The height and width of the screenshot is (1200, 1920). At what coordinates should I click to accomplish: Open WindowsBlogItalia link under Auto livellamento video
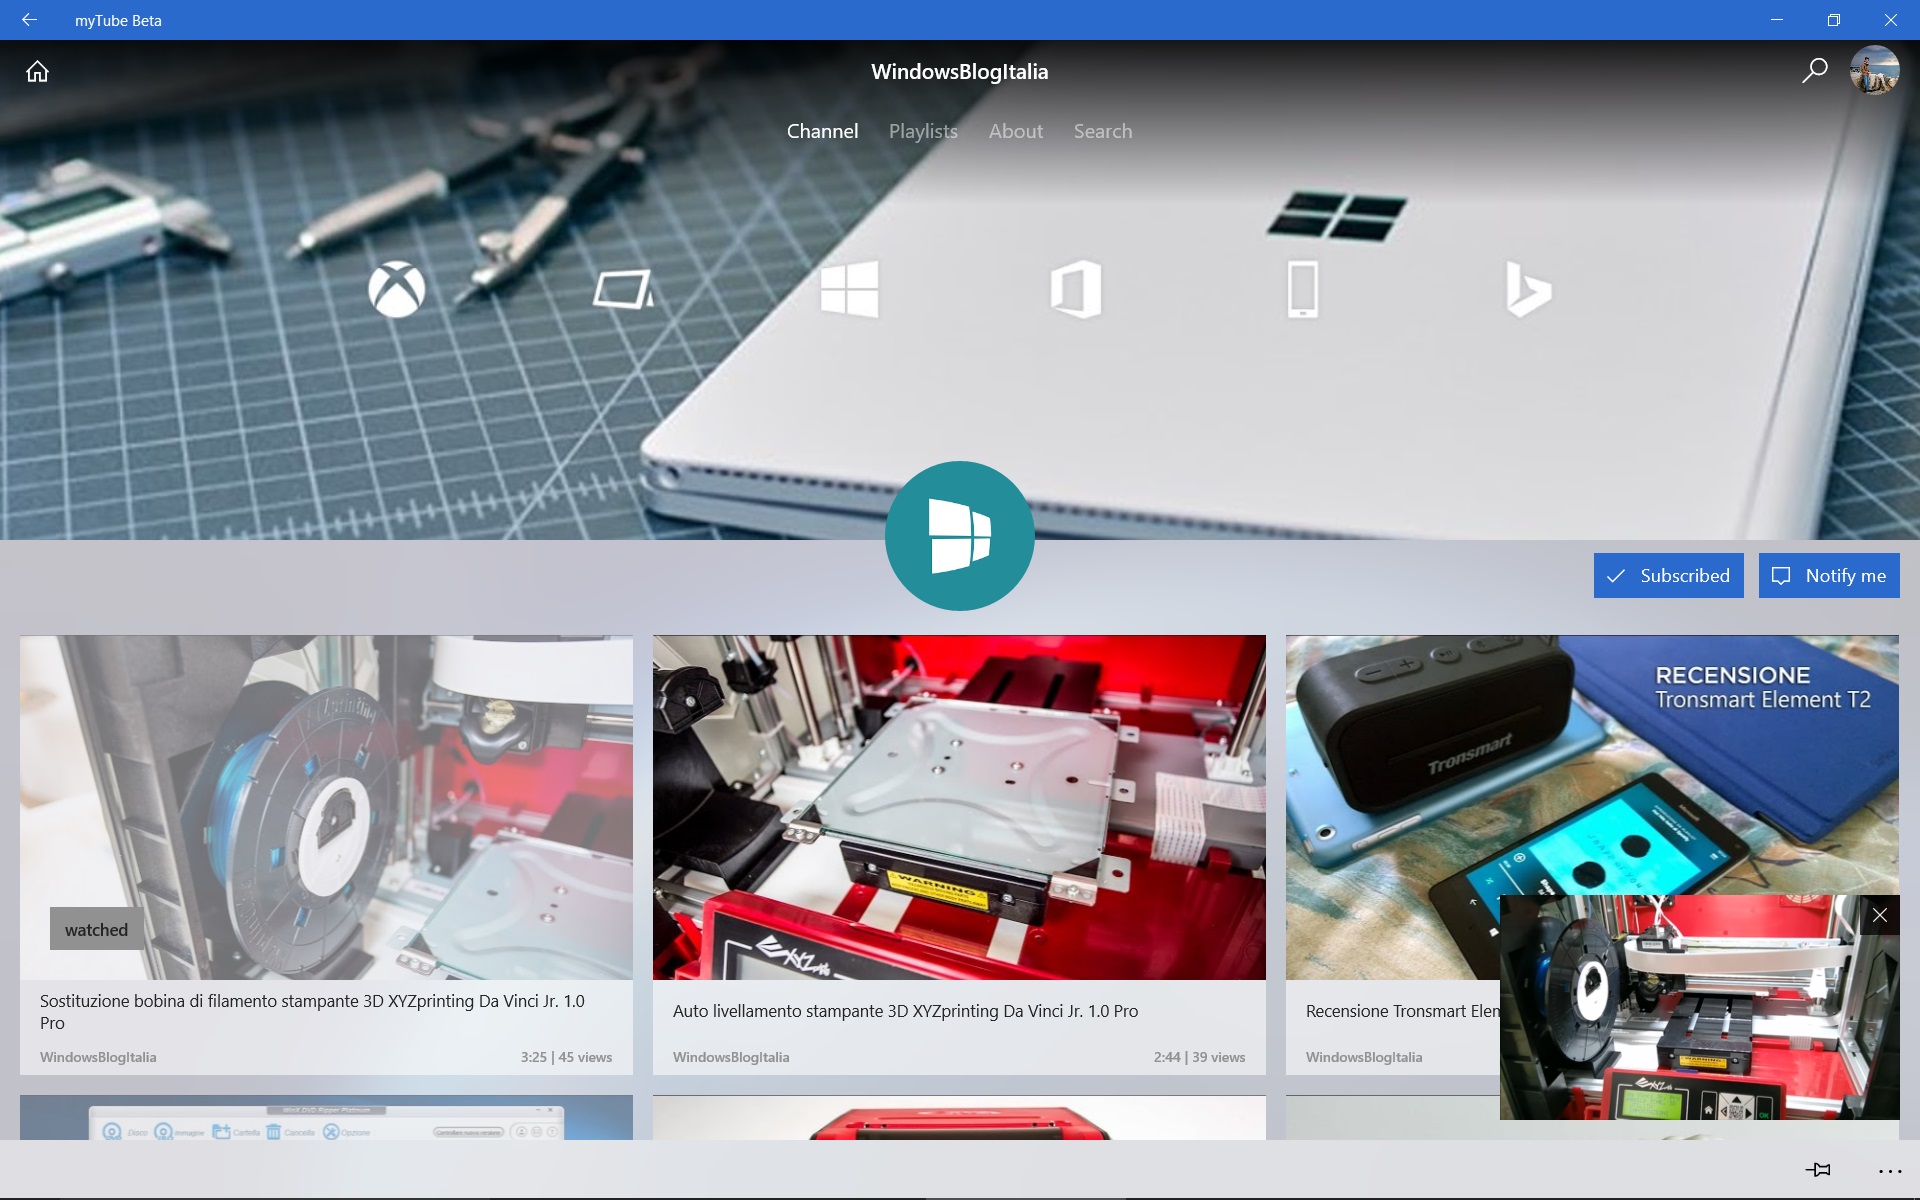tap(731, 1057)
